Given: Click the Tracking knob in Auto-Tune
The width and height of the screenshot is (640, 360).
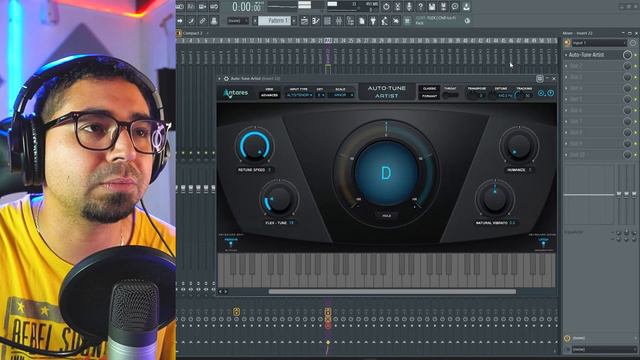Looking at the screenshot, I should click(520, 96).
